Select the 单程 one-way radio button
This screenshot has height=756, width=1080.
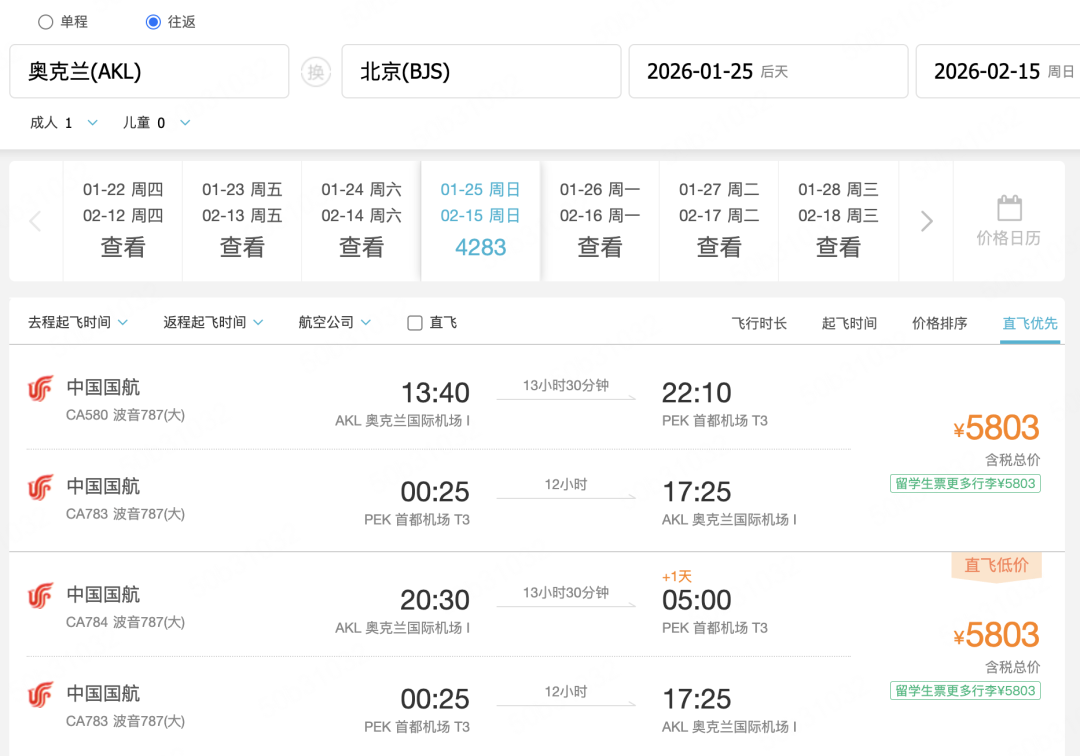point(46,22)
